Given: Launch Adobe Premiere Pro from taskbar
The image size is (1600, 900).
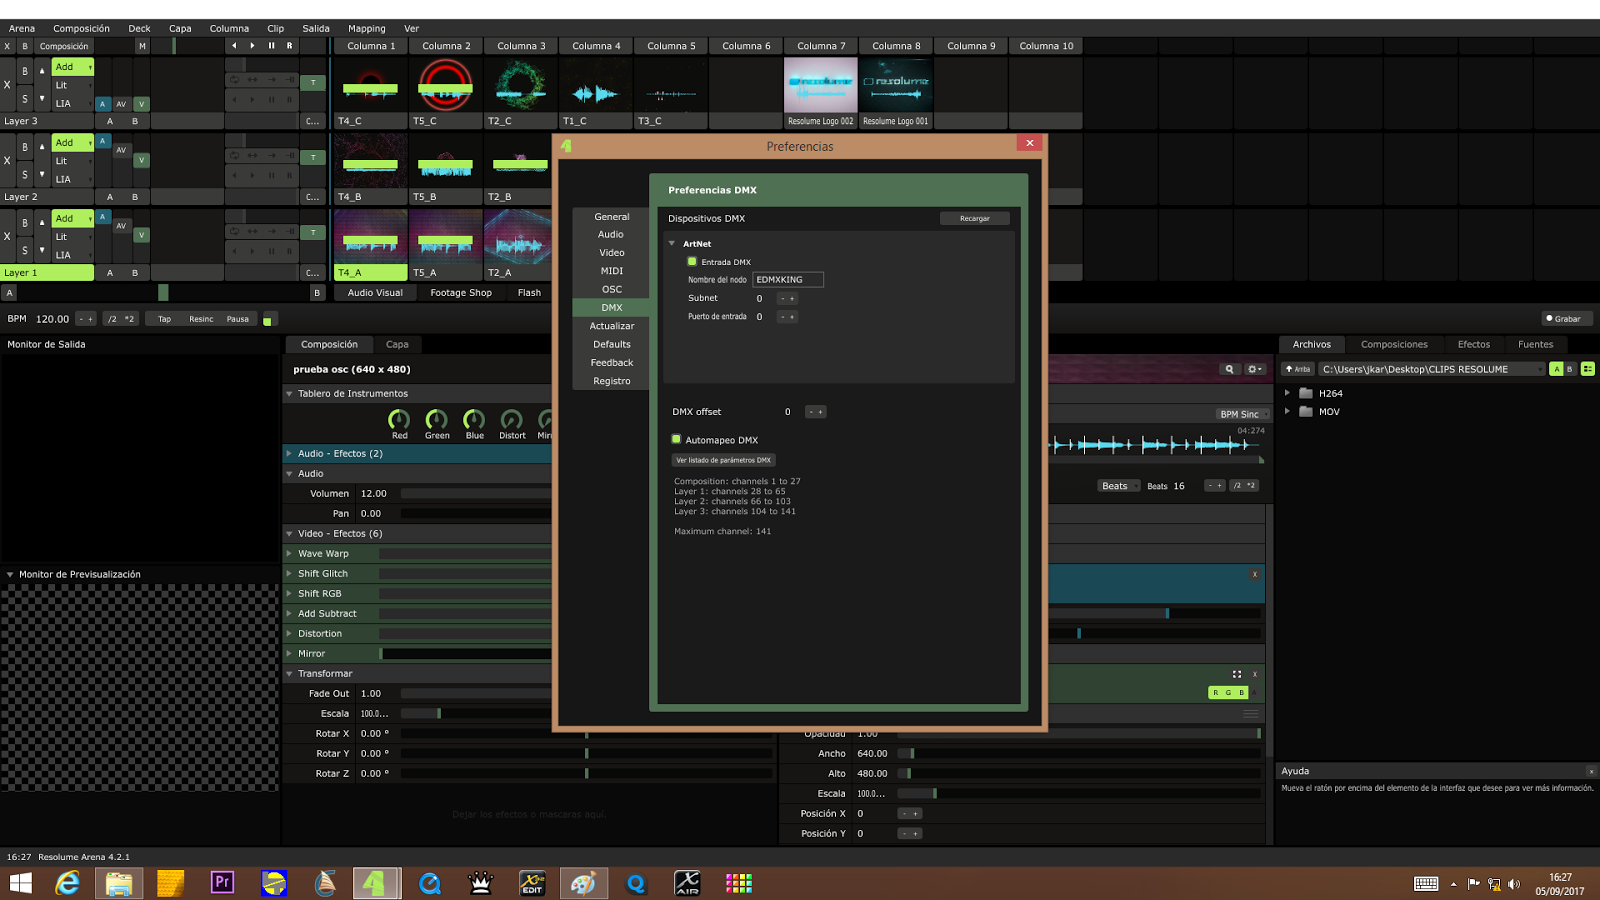Looking at the screenshot, I should tap(222, 882).
